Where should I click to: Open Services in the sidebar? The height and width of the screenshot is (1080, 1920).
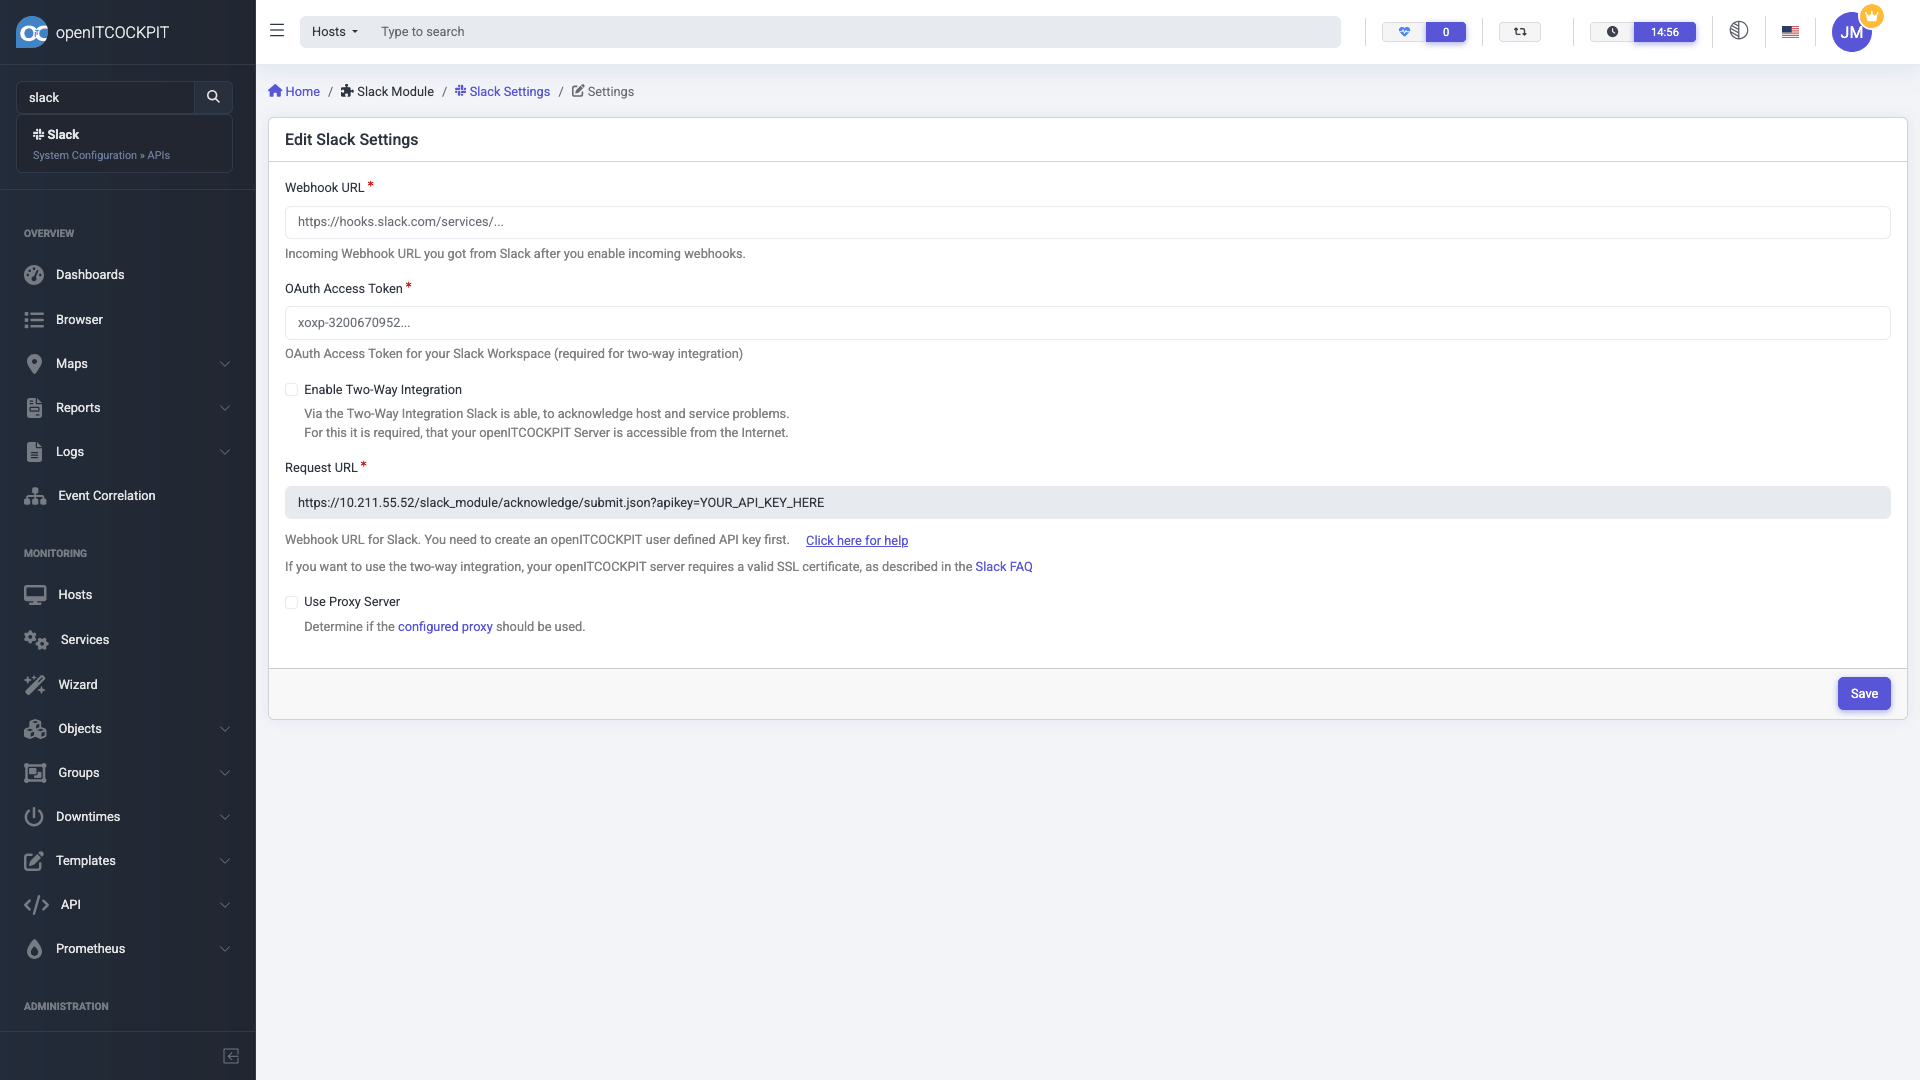click(84, 640)
